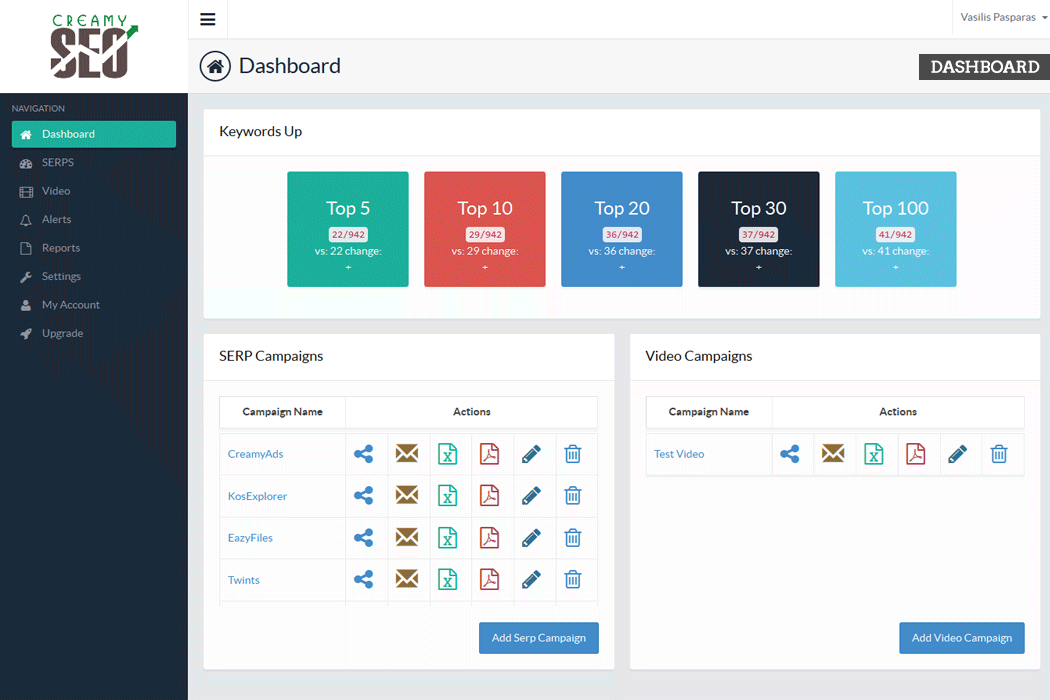The width and height of the screenshot is (1050, 700).
Task: Export EazyFiles campaign to Excel
Action: [447, 538]
